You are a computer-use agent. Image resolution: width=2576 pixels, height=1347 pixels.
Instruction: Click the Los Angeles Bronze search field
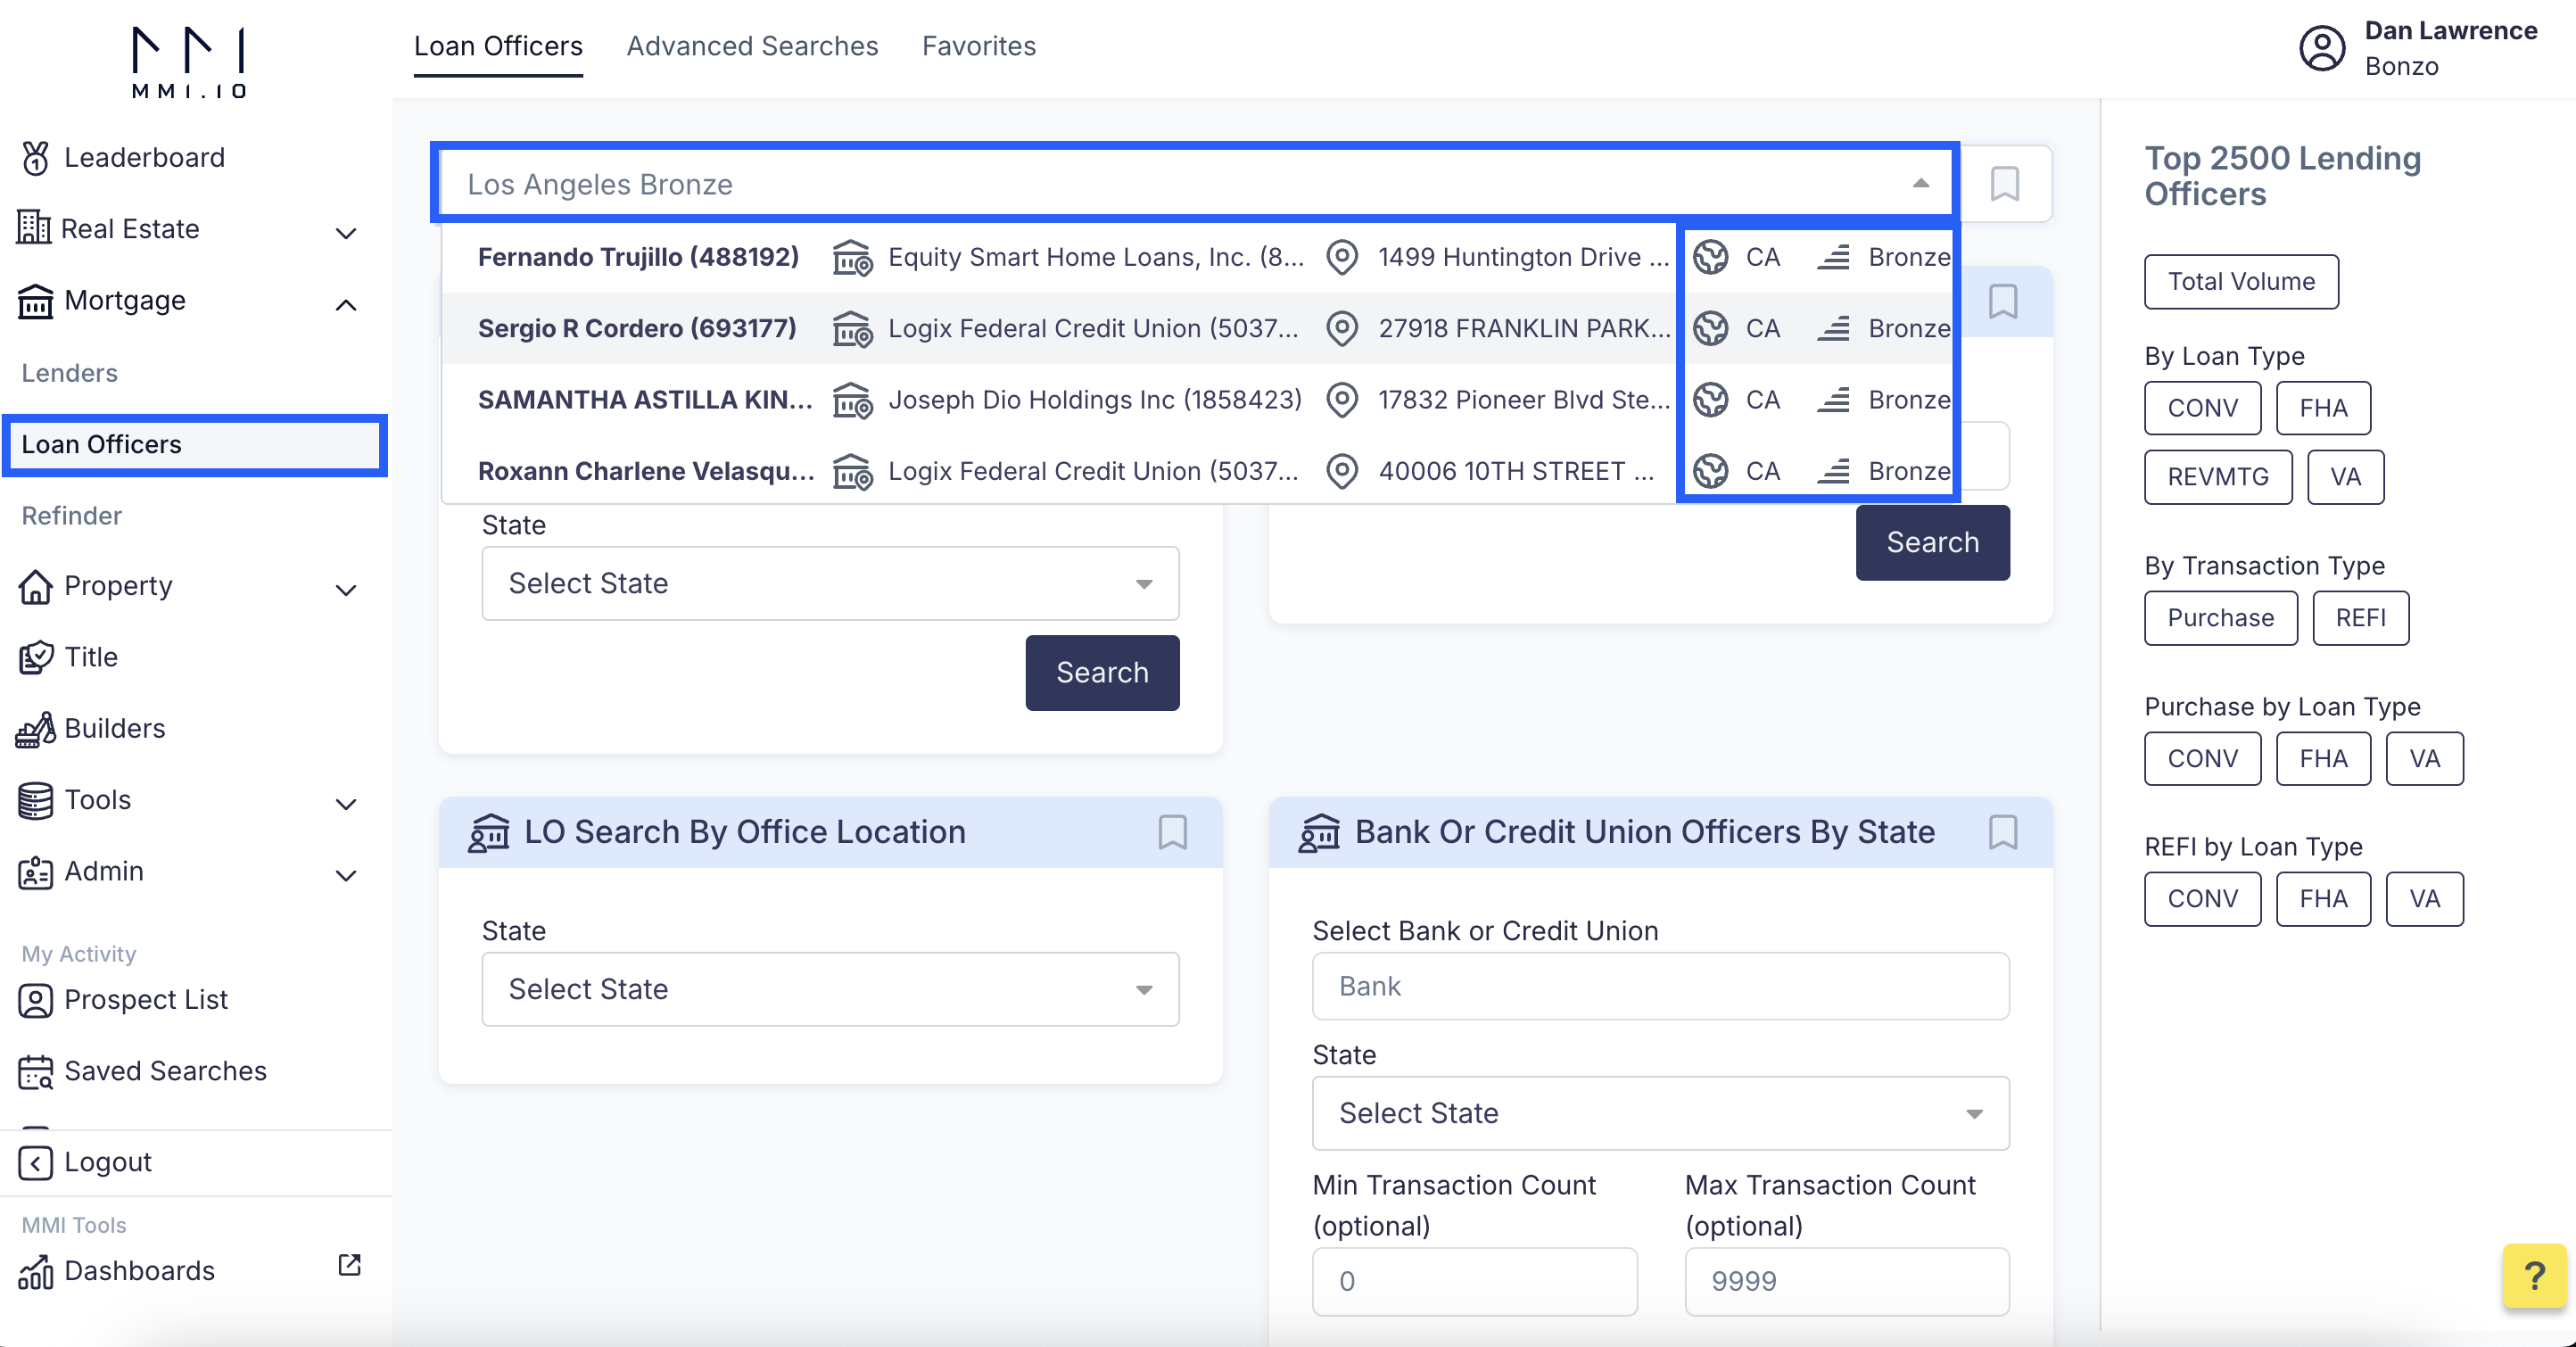point(1194,183)
